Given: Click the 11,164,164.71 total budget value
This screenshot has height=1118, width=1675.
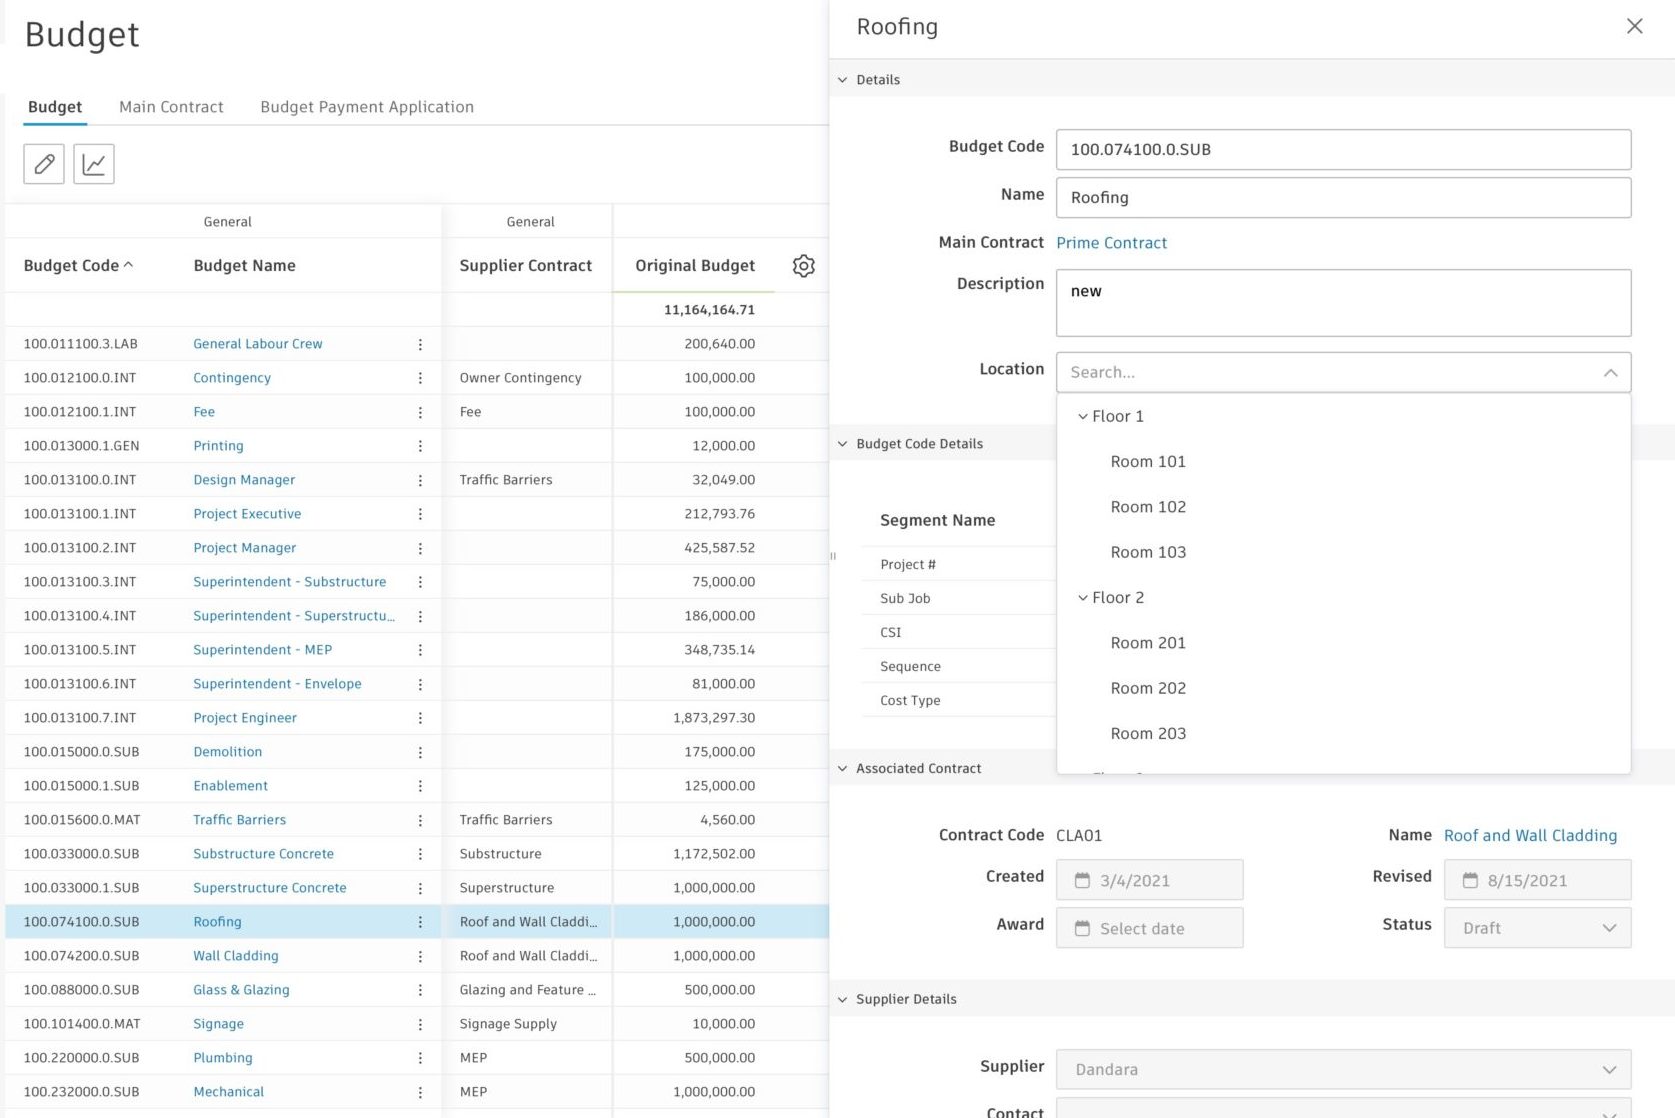Looking at the screenshot, I should click(709, 310).
